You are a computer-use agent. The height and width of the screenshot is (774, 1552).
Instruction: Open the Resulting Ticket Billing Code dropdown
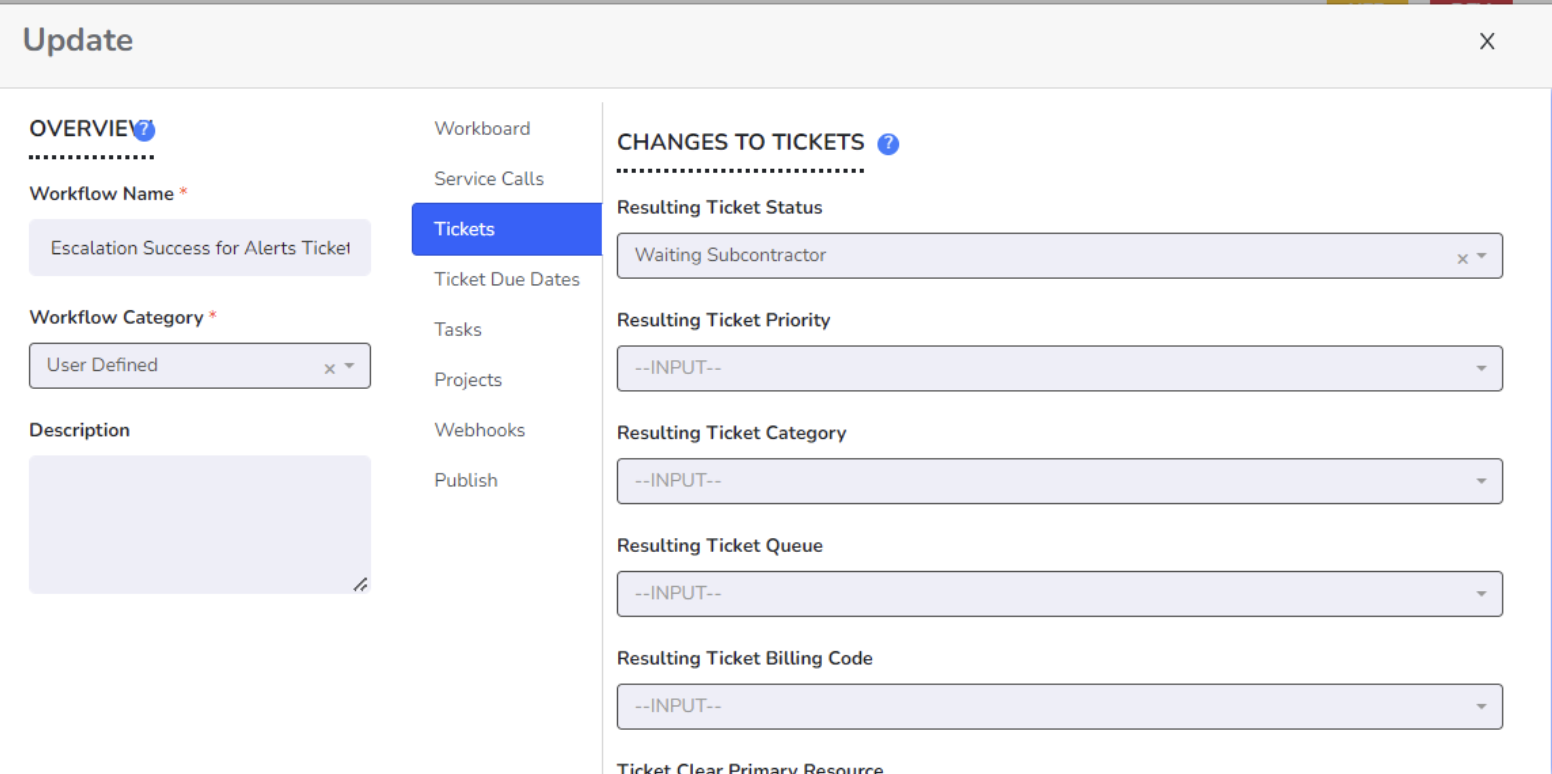click(x=1481, y=707)
